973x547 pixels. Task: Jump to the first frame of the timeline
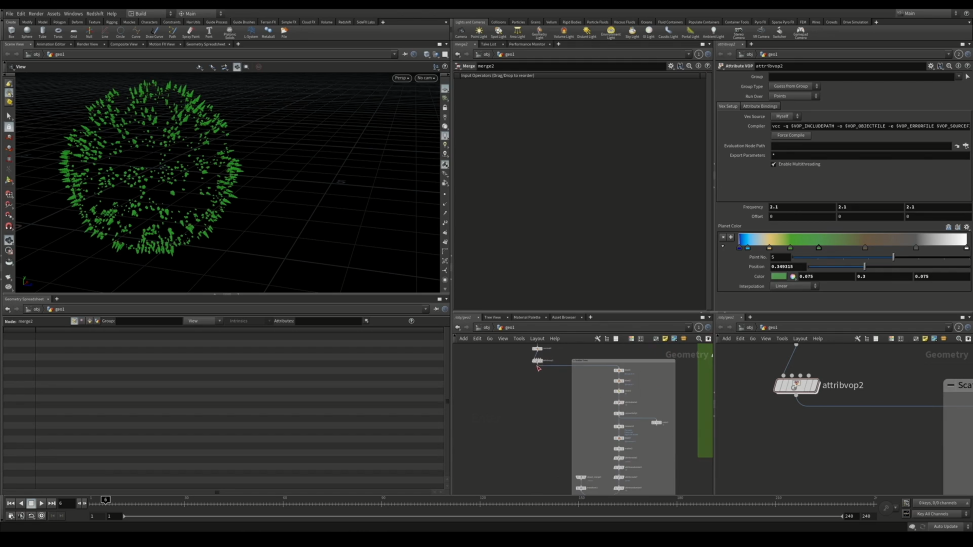(11, 504)
